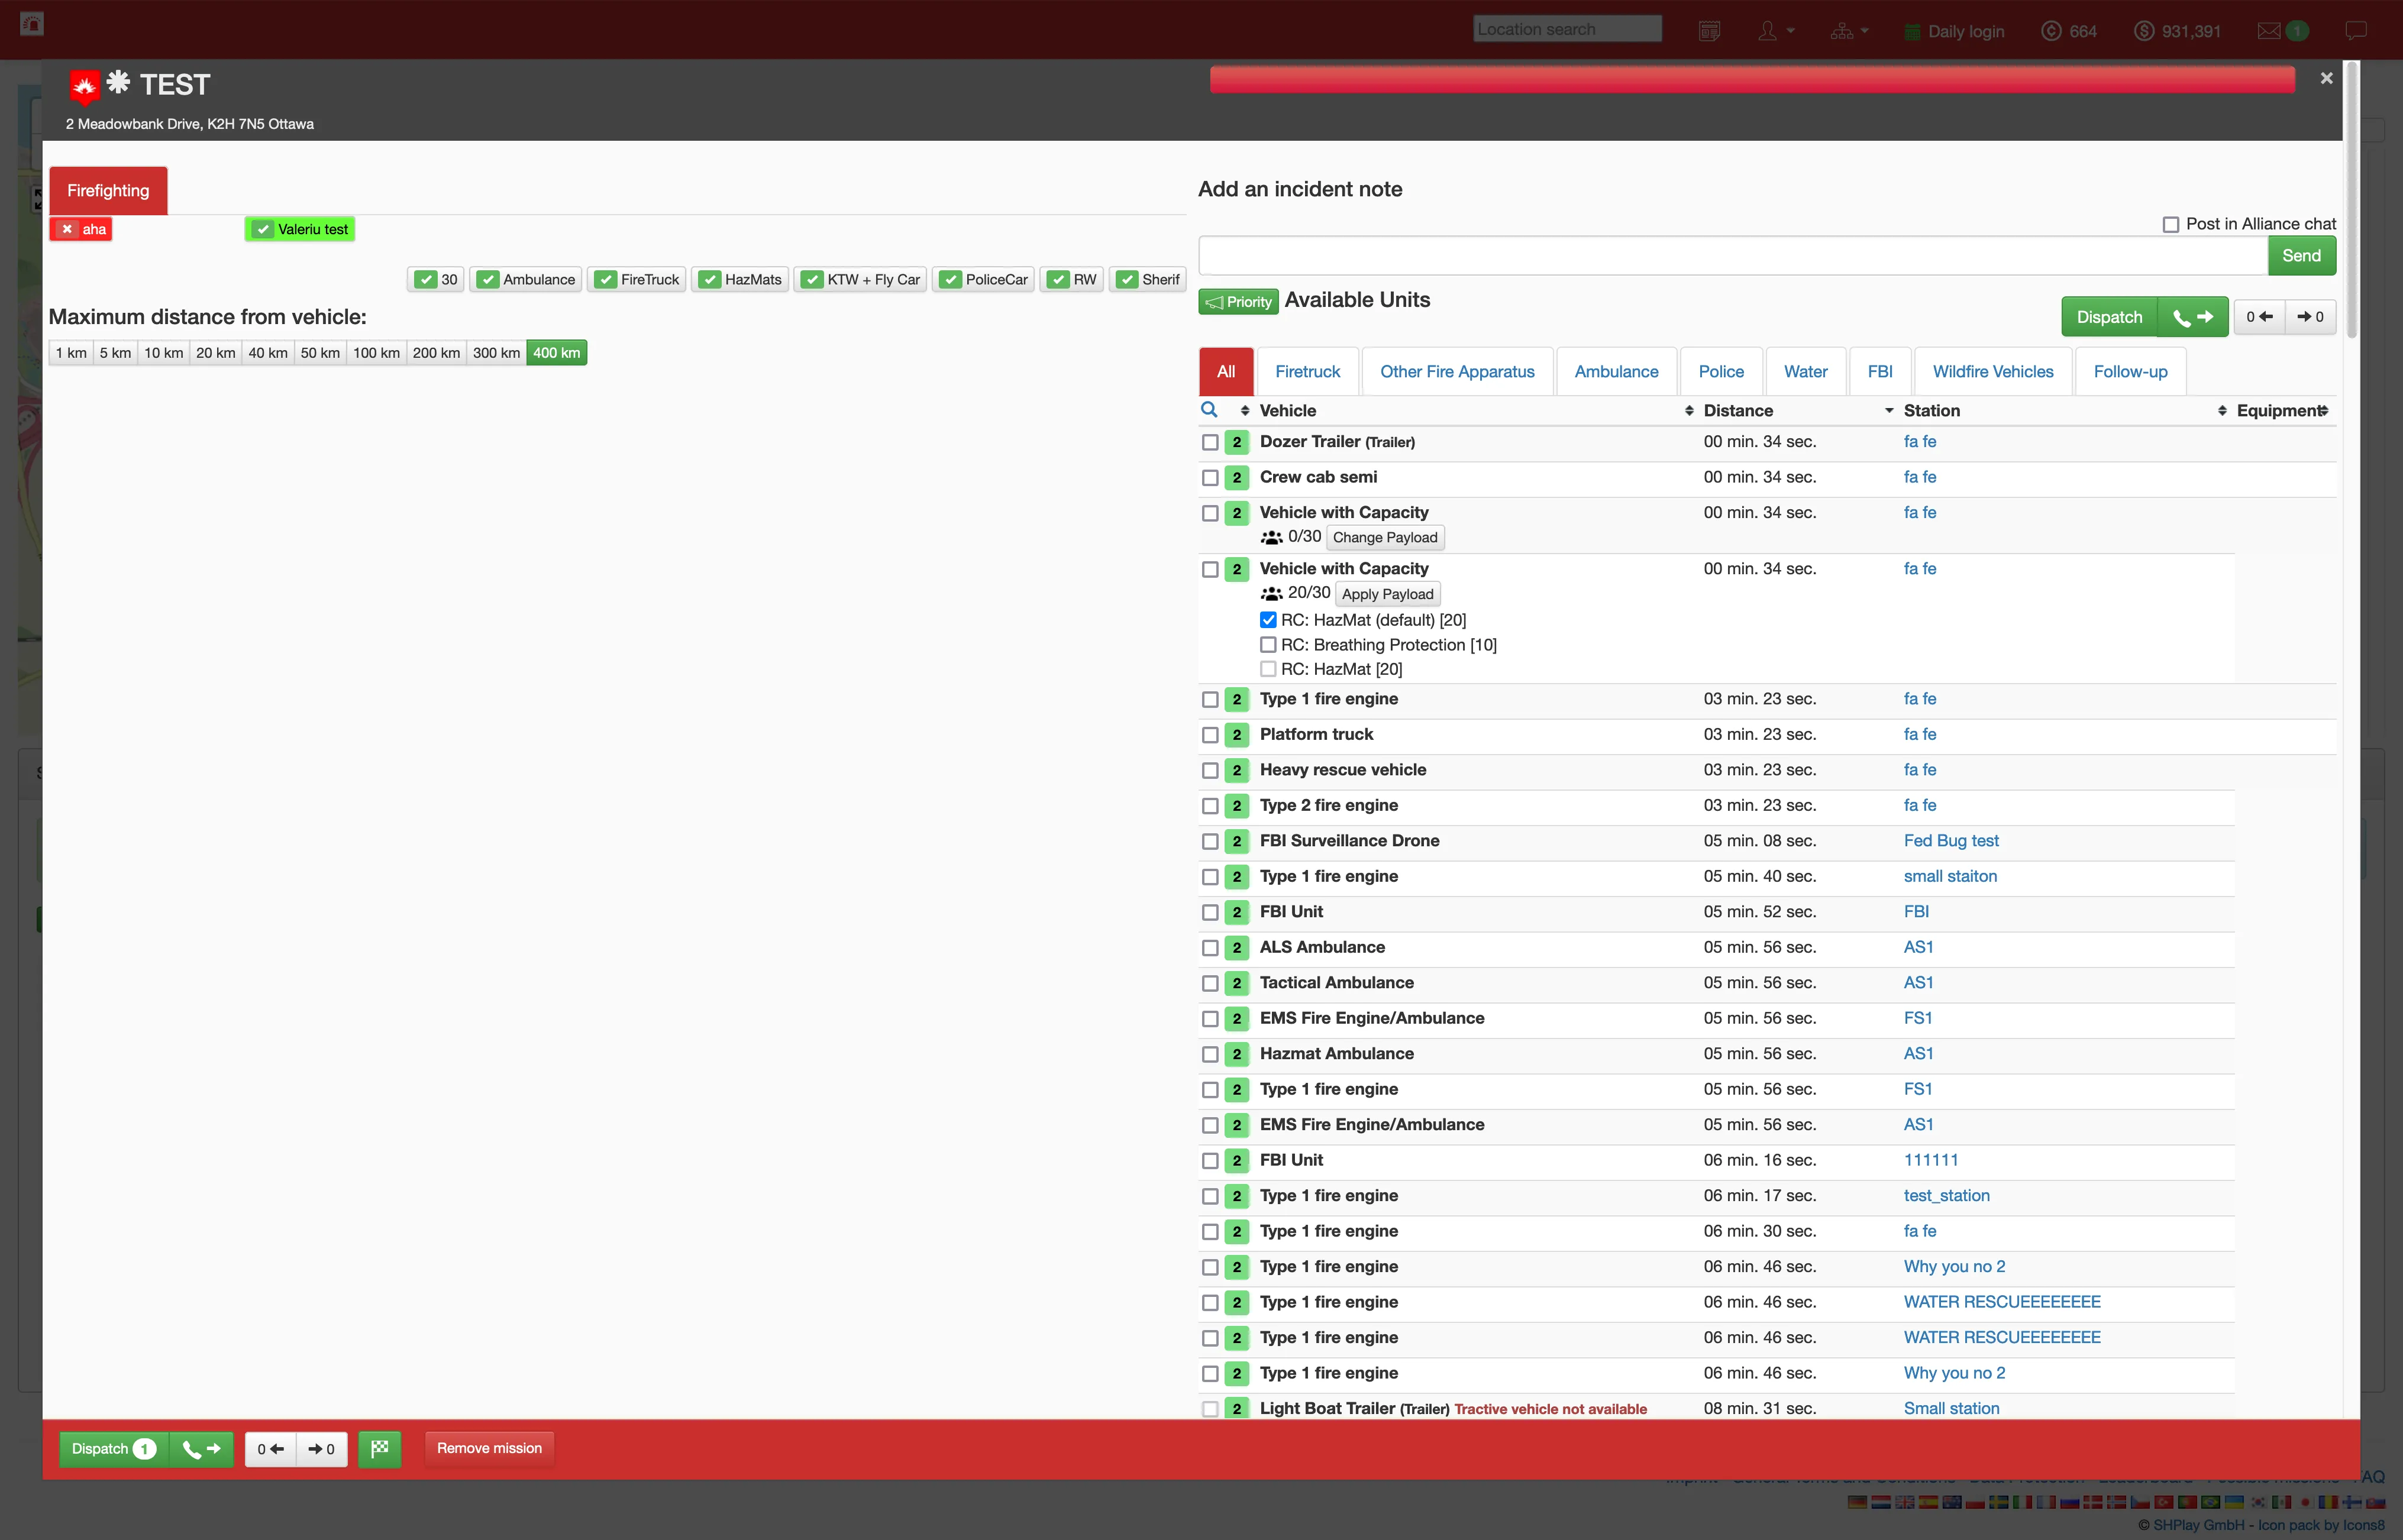Go to next mission using bottom-bar right arrow
The image size is (2403, 1540).
pyautogui.click(x=322, y=1449)
